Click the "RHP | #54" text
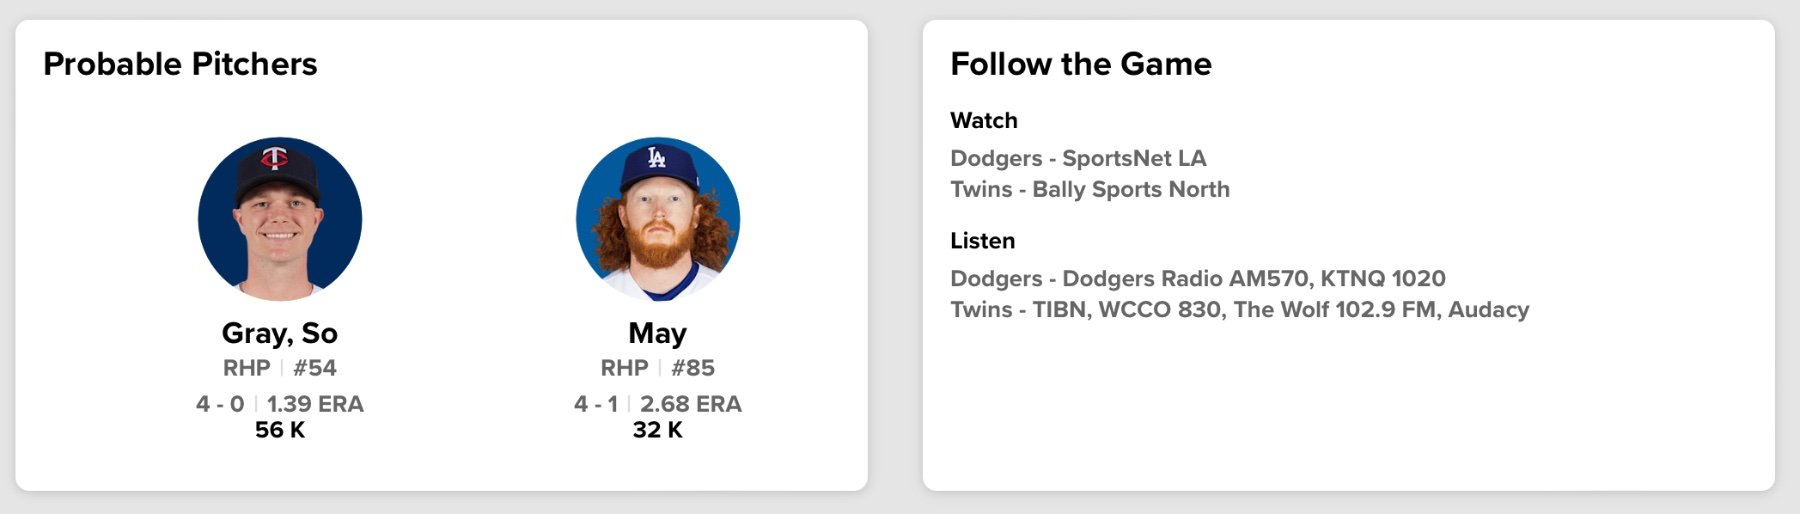The width and height of the screenshot is (1800, 514). pyautogui.click(x=280, y=368)
